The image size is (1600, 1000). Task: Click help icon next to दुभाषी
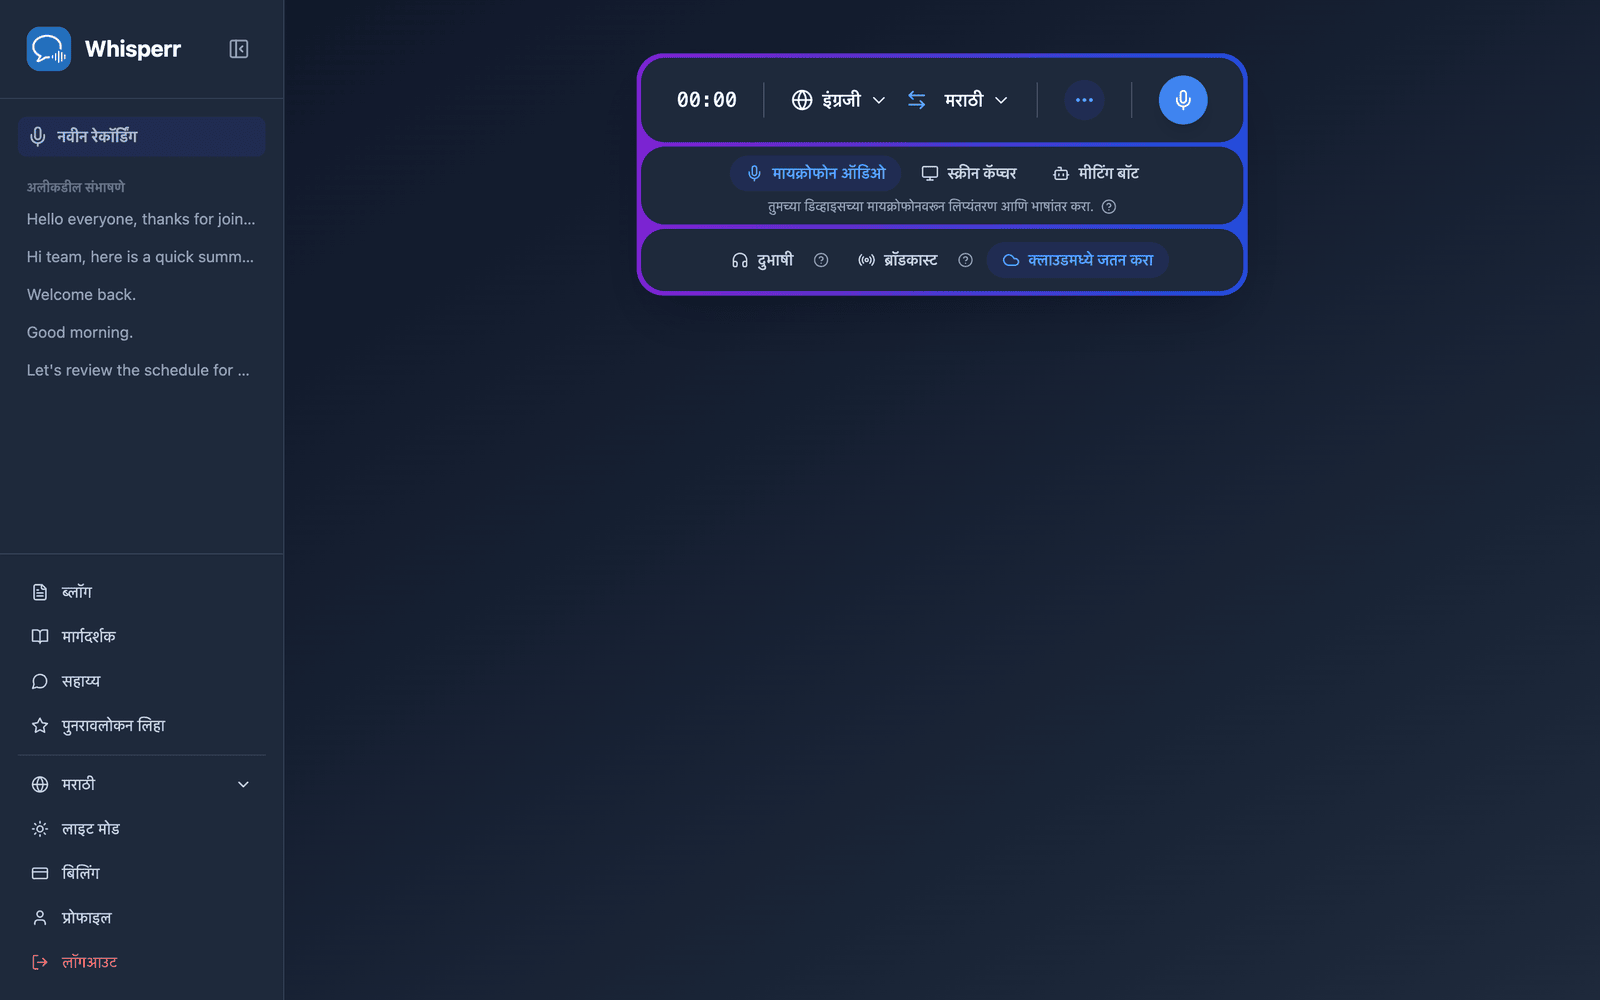pyautogui.click(x=821, y=260)
